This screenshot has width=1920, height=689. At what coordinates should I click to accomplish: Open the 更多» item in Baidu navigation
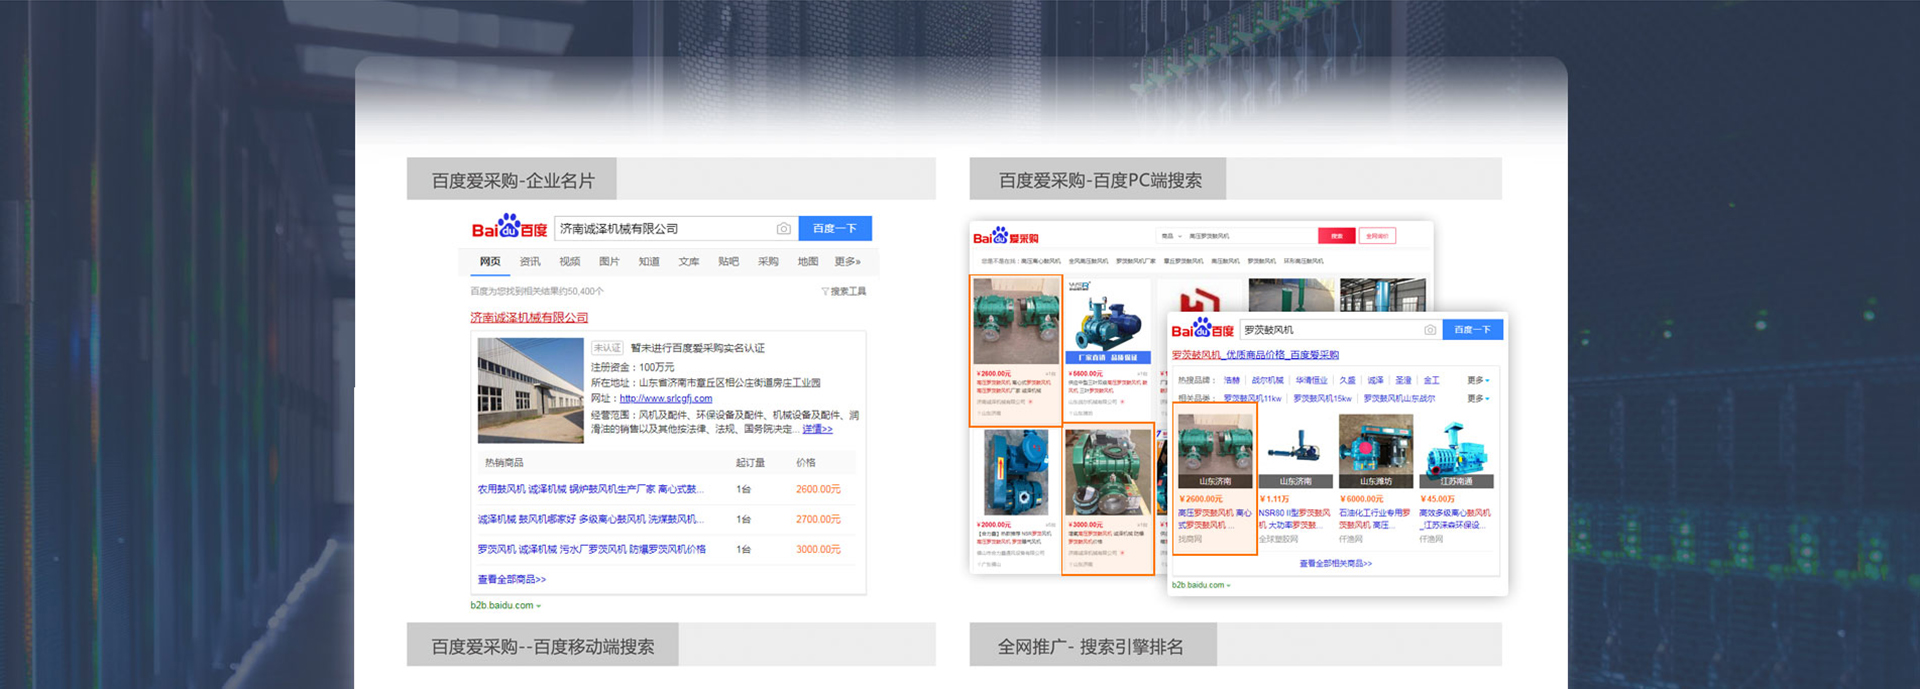click(x=847, y=262)
